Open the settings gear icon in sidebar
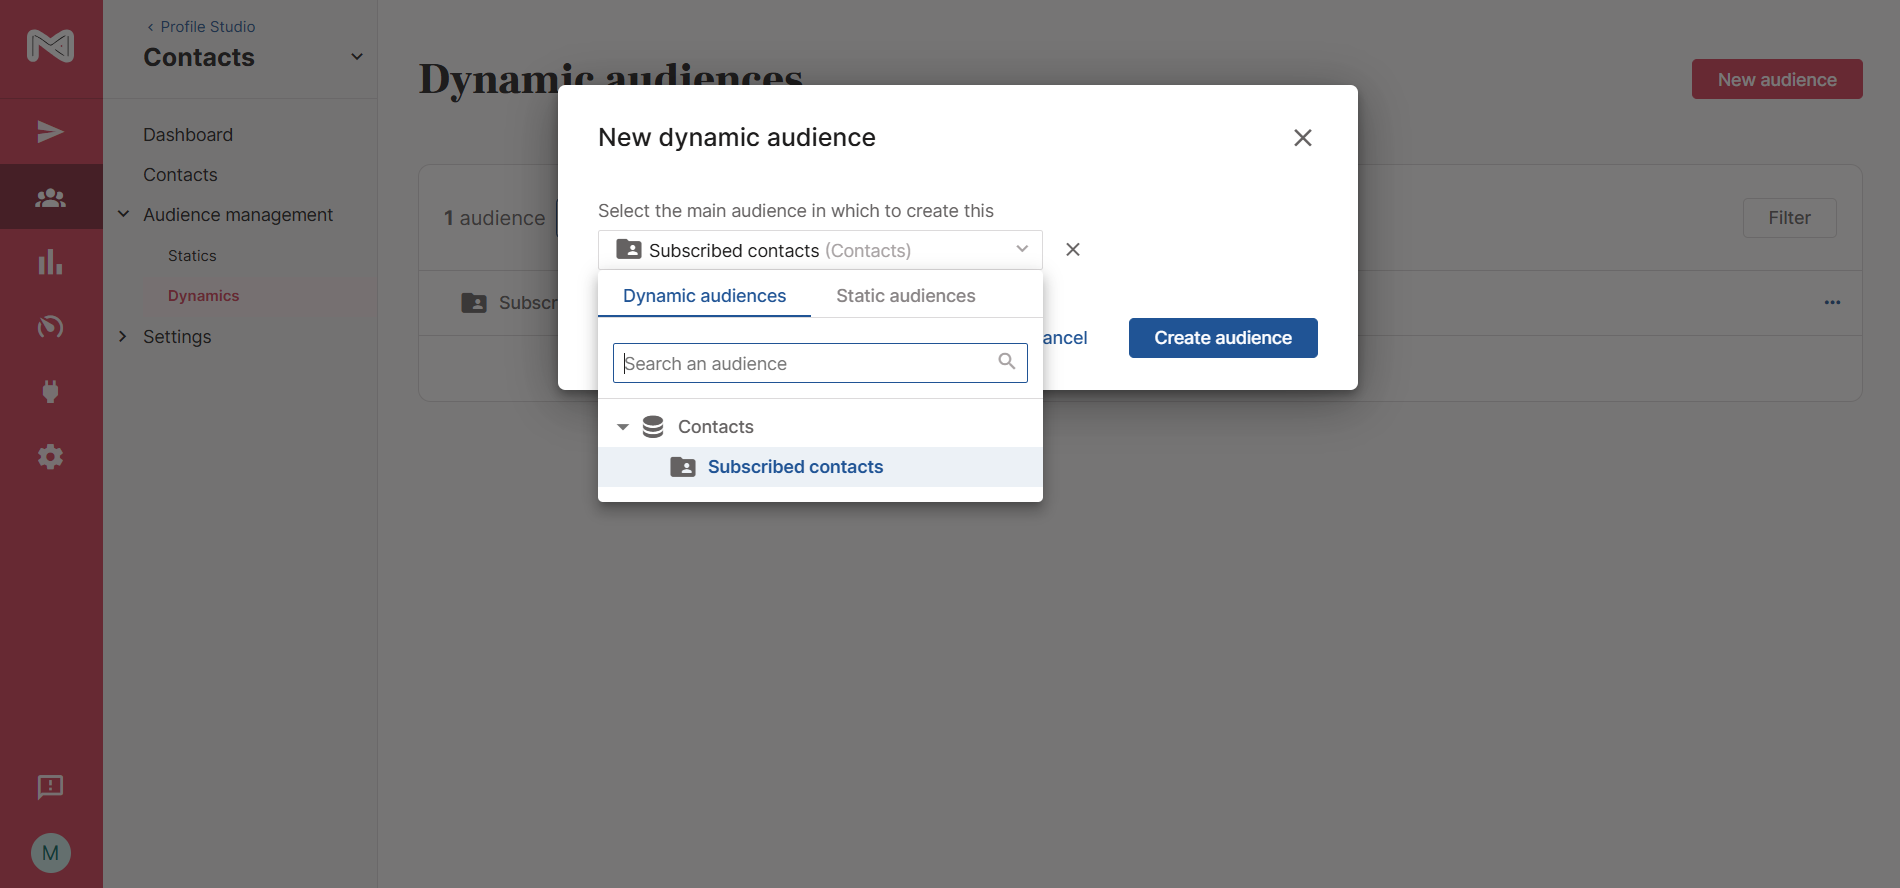 pyautogui.click(x=50, y=457)
